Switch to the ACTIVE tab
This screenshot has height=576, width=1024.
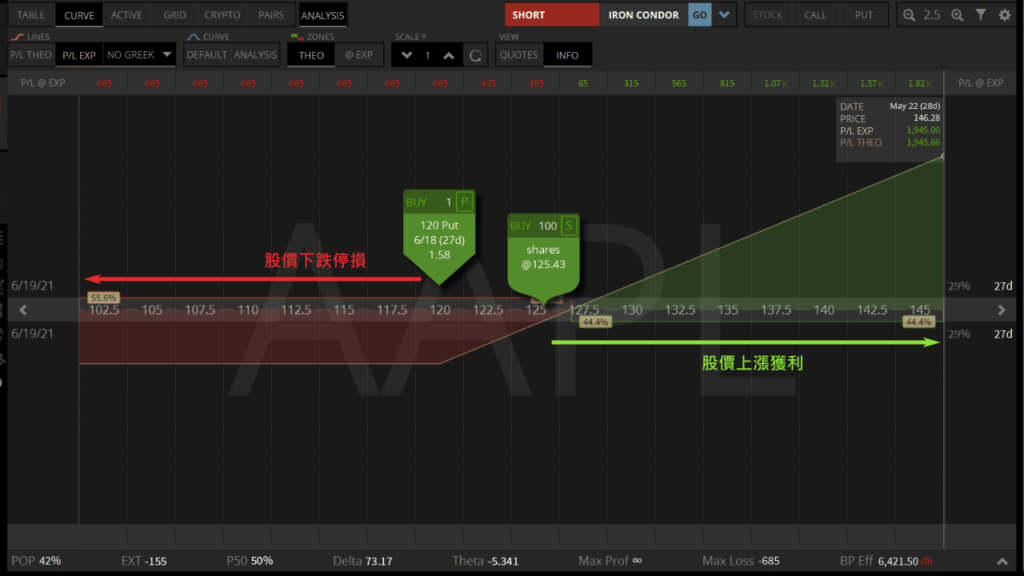coord(127,15)
